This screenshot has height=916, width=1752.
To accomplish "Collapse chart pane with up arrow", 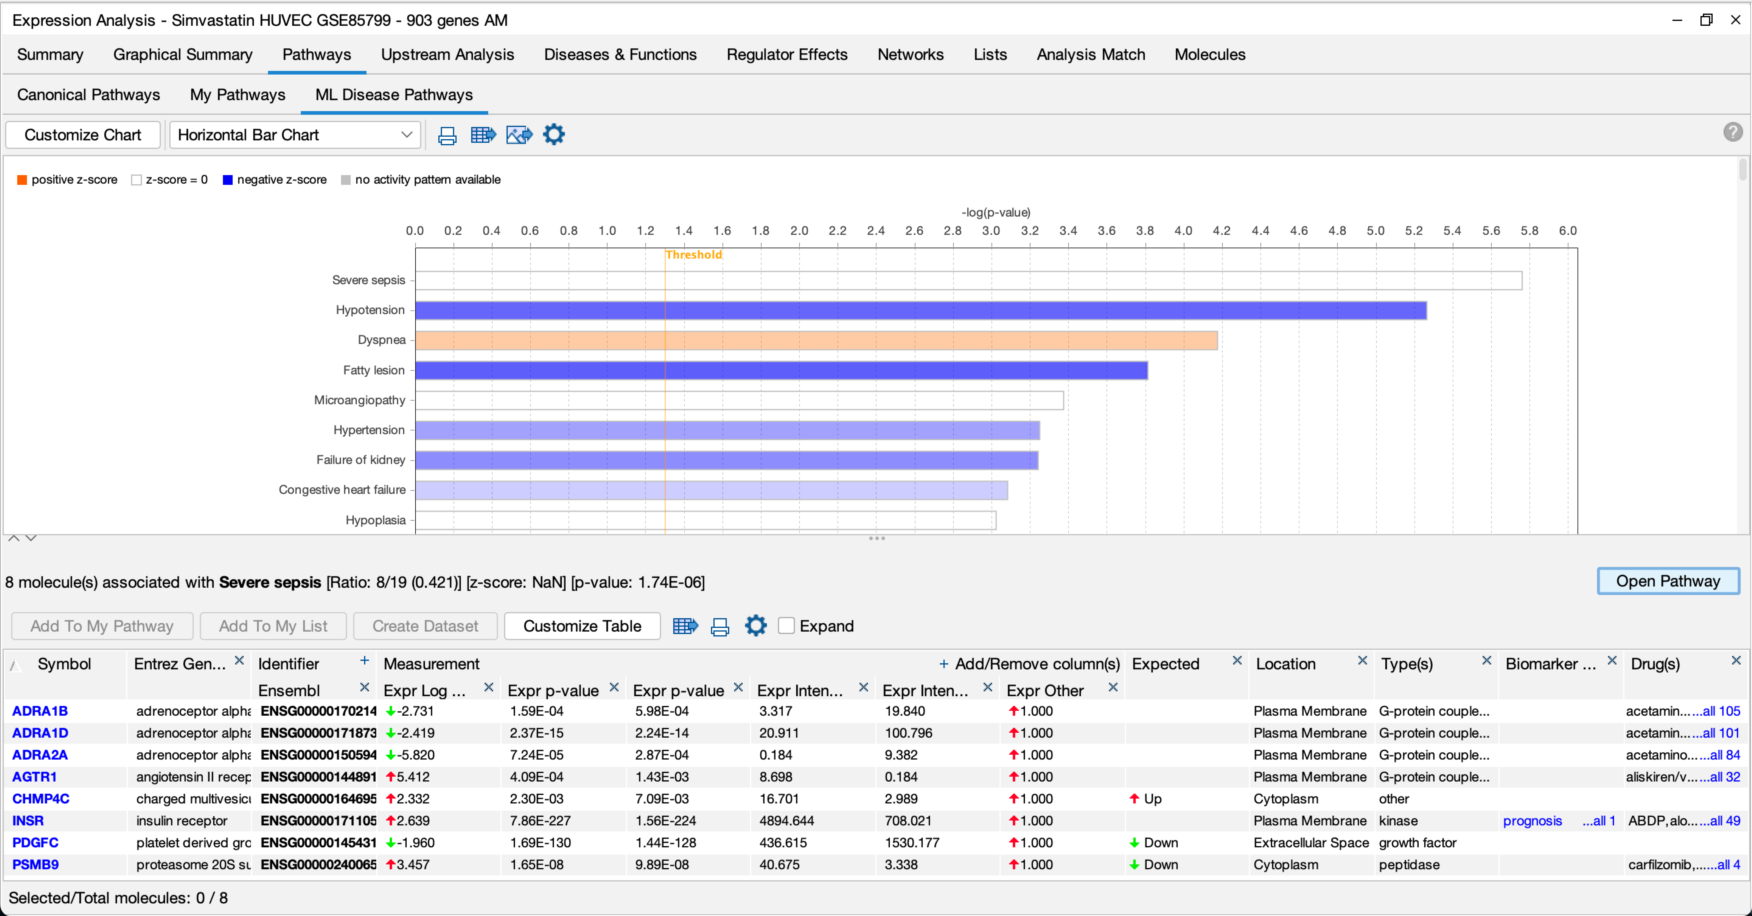I will coord(14,538).
